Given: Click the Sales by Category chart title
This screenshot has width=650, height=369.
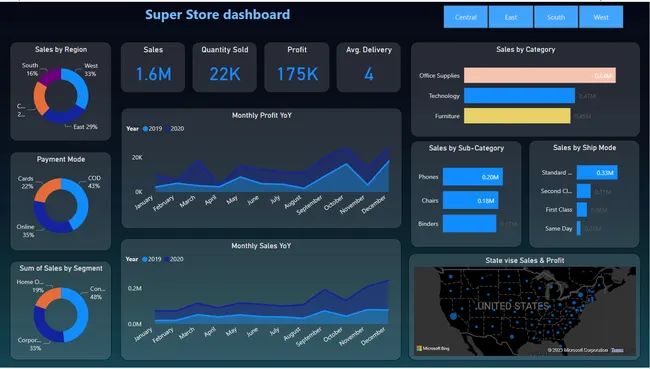Looking at the screenshot, I should [x=526, y=49].
